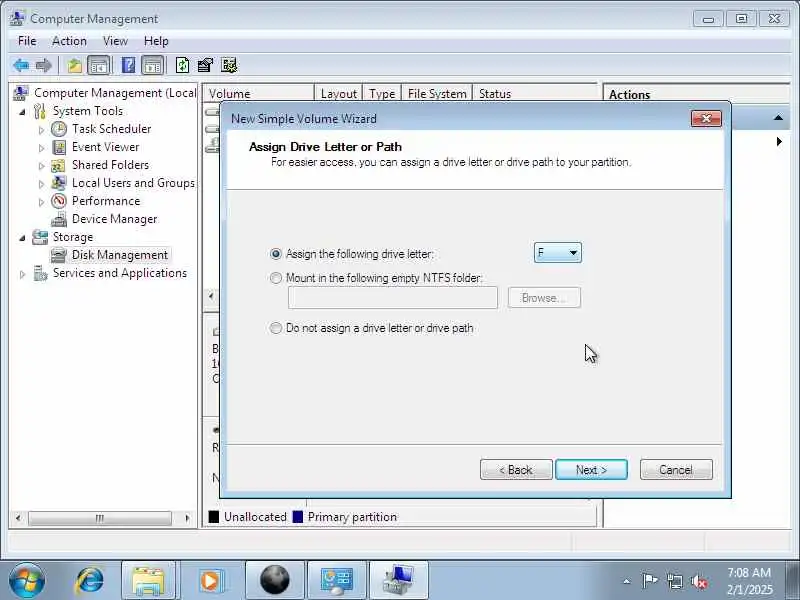Click the Shared Folders icon
The height and width of the screenshot is (600, 800).
[x=59, y=165]
